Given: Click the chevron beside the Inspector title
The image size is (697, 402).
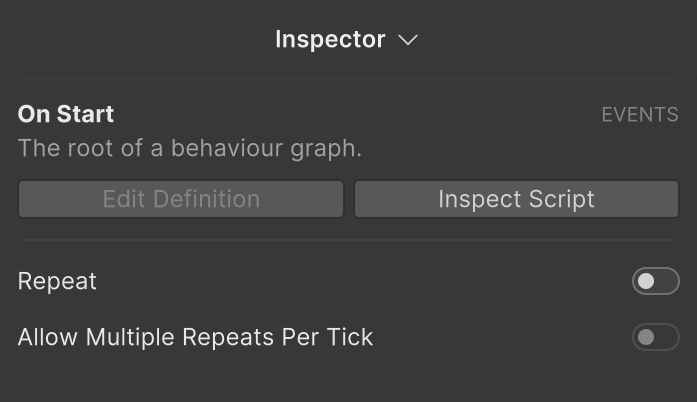Looking at the screenshot, I should pos(407,41).
